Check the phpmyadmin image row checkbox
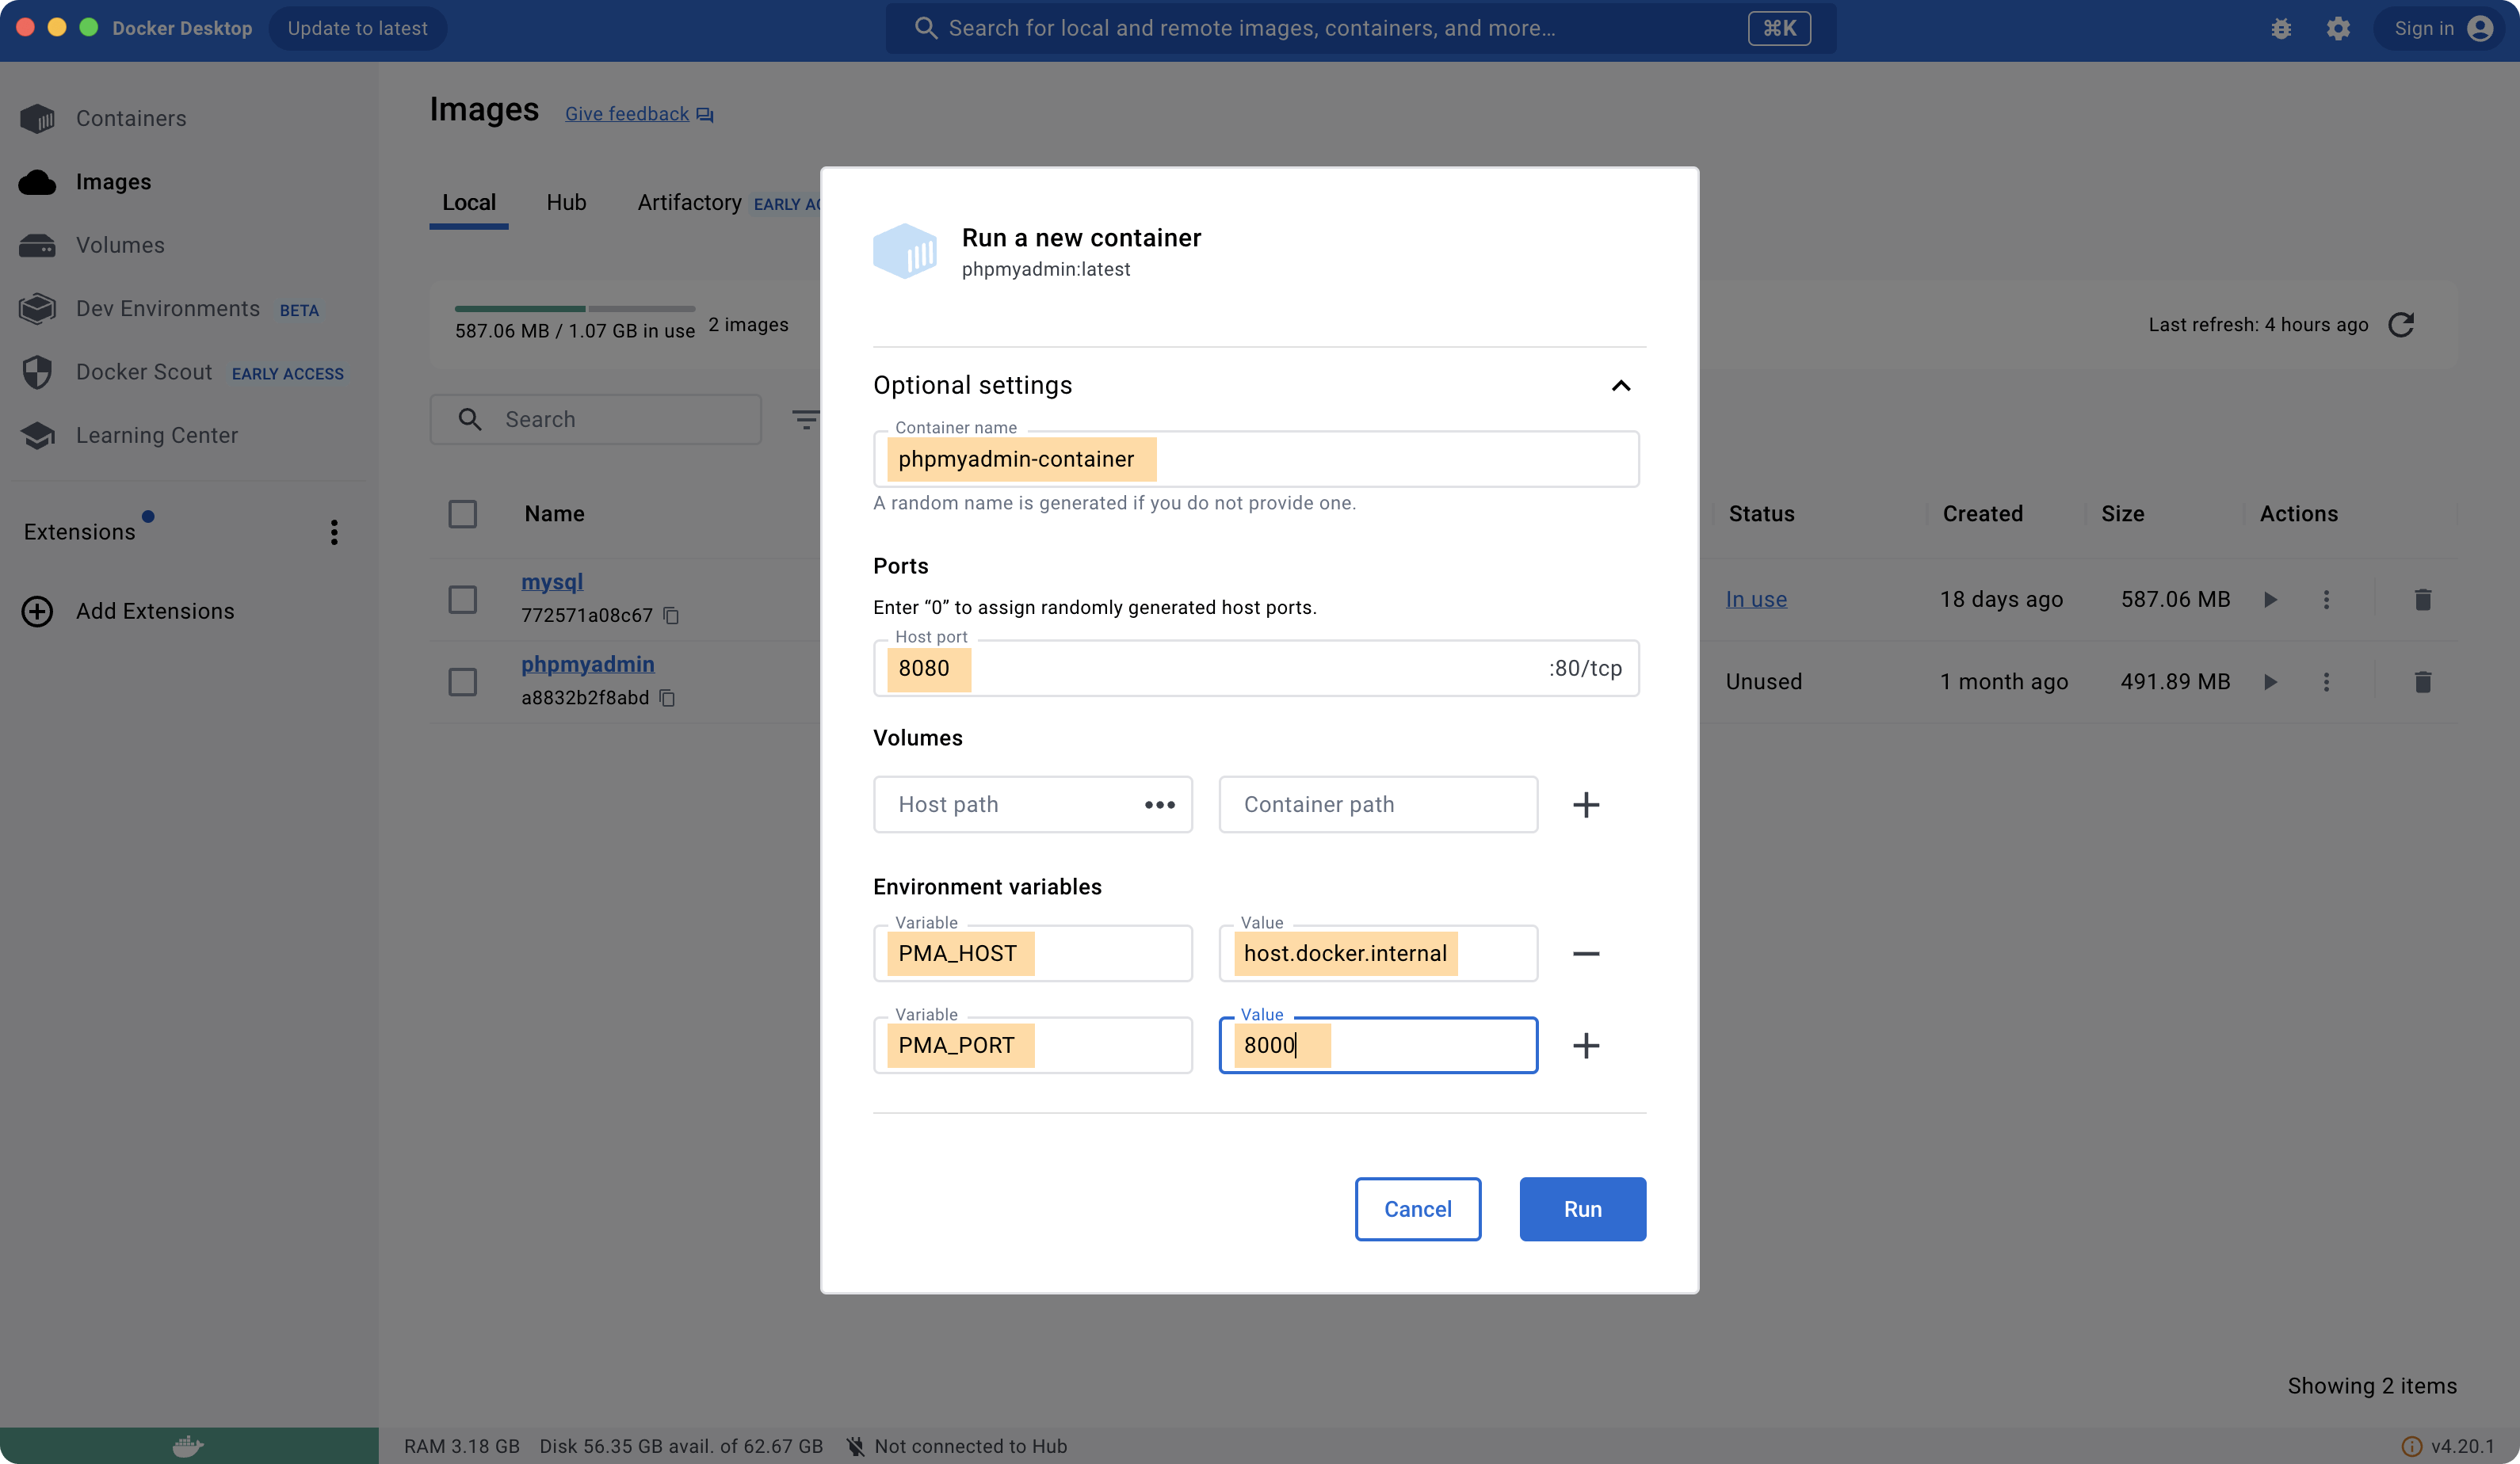 462,682
